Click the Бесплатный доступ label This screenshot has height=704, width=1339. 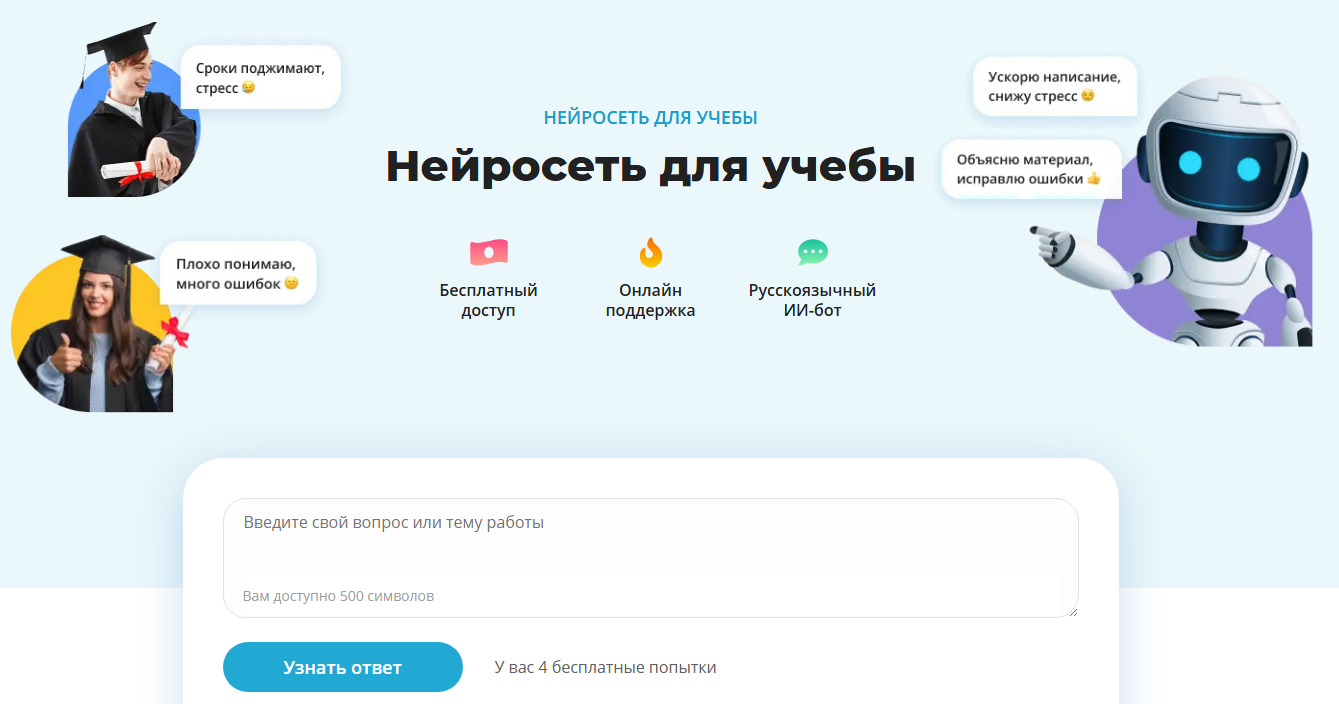[488, 300]
